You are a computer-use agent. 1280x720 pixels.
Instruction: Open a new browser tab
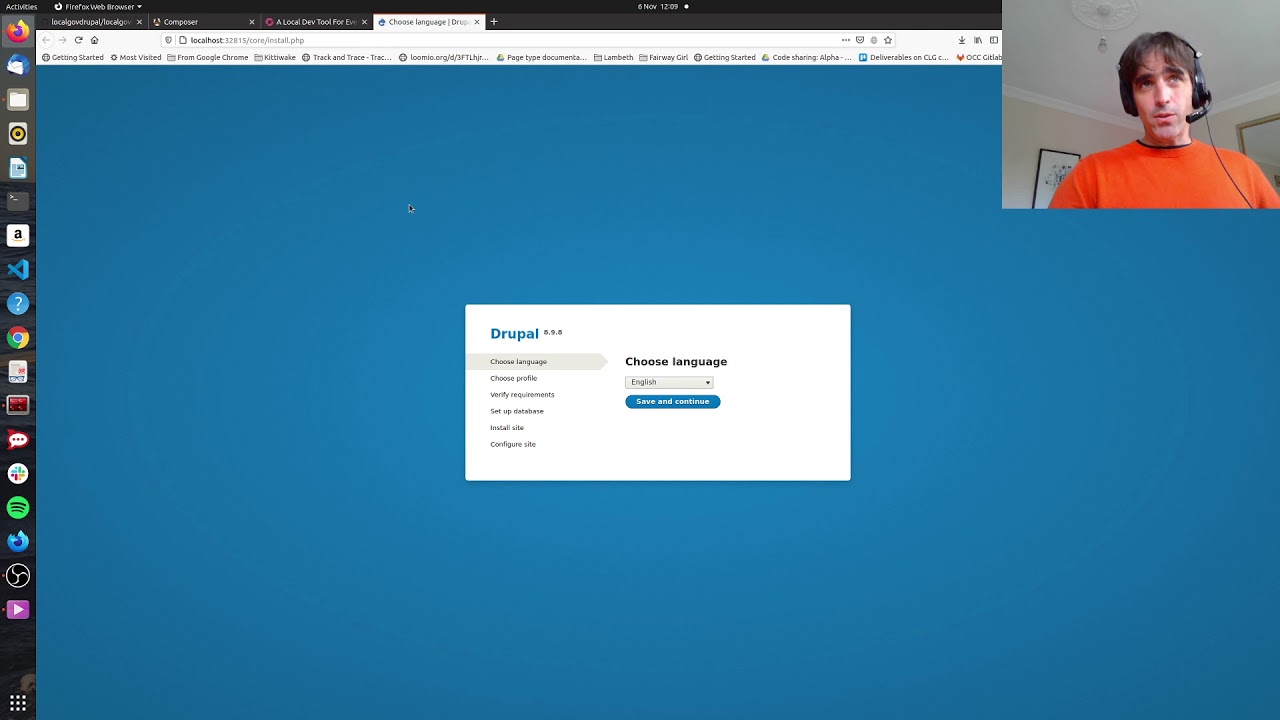click(493, 21)
